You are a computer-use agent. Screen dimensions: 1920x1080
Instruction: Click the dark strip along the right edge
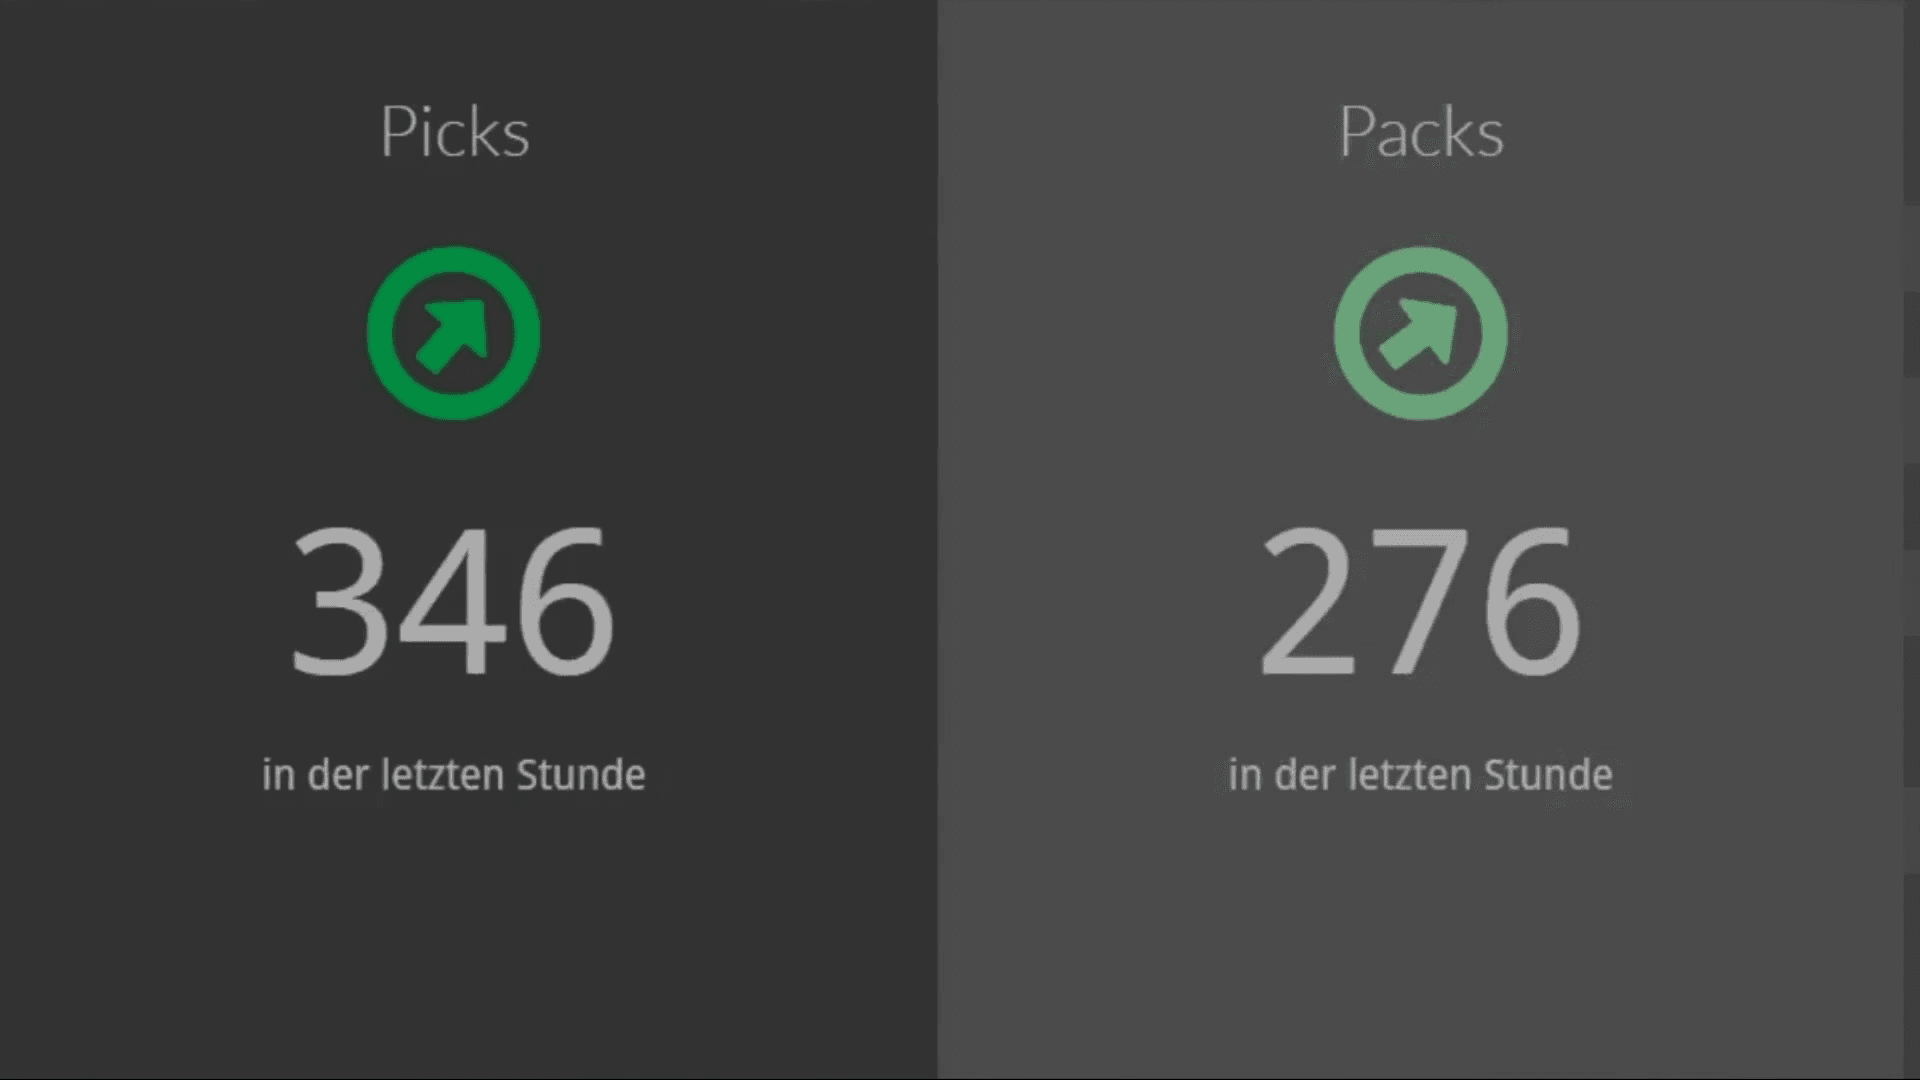1912,540
